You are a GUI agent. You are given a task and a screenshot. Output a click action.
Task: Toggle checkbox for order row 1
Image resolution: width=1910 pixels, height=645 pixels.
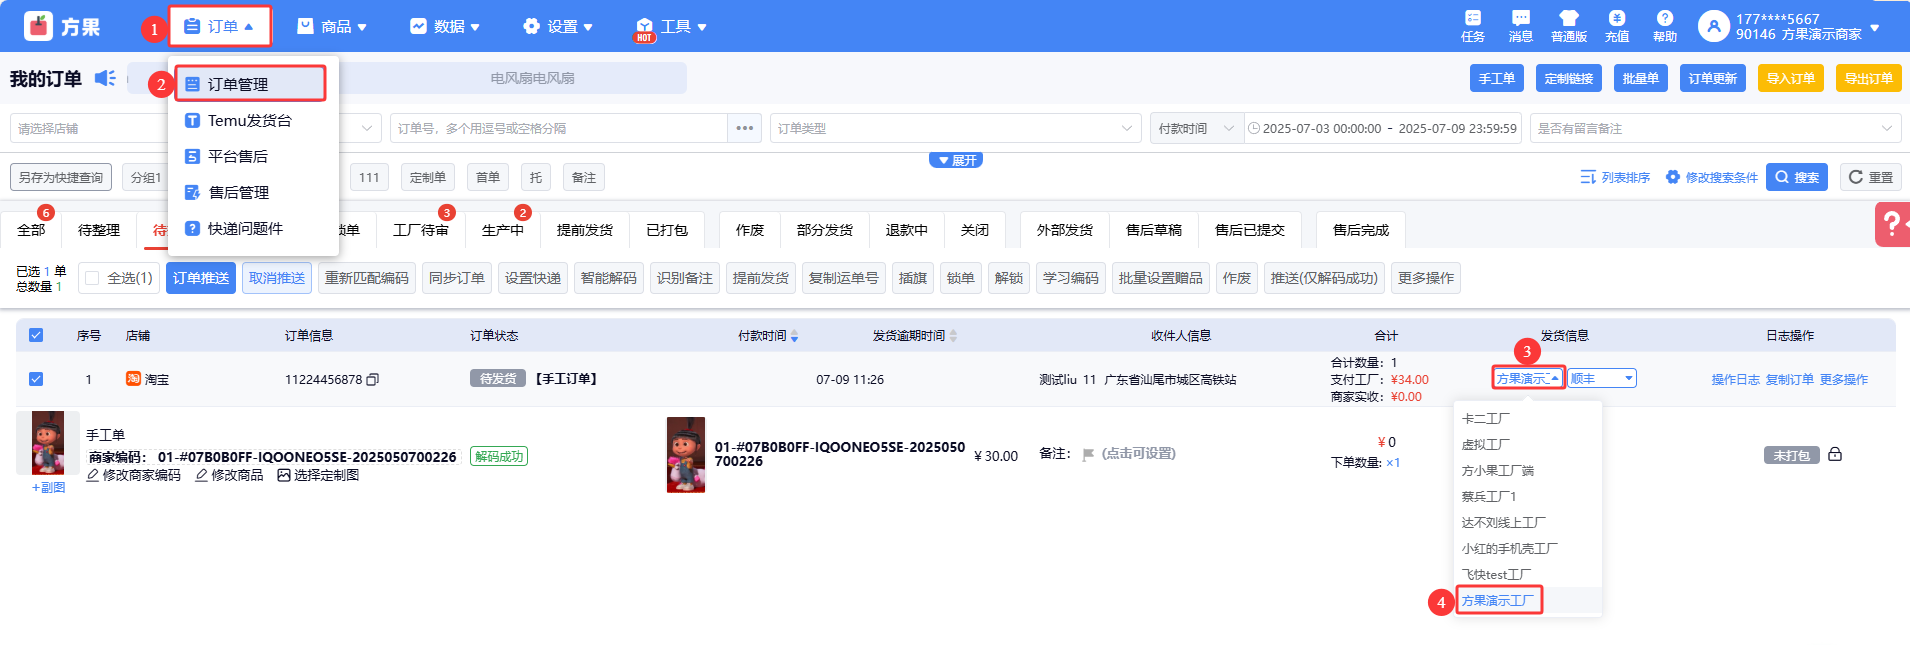(36, 379)
